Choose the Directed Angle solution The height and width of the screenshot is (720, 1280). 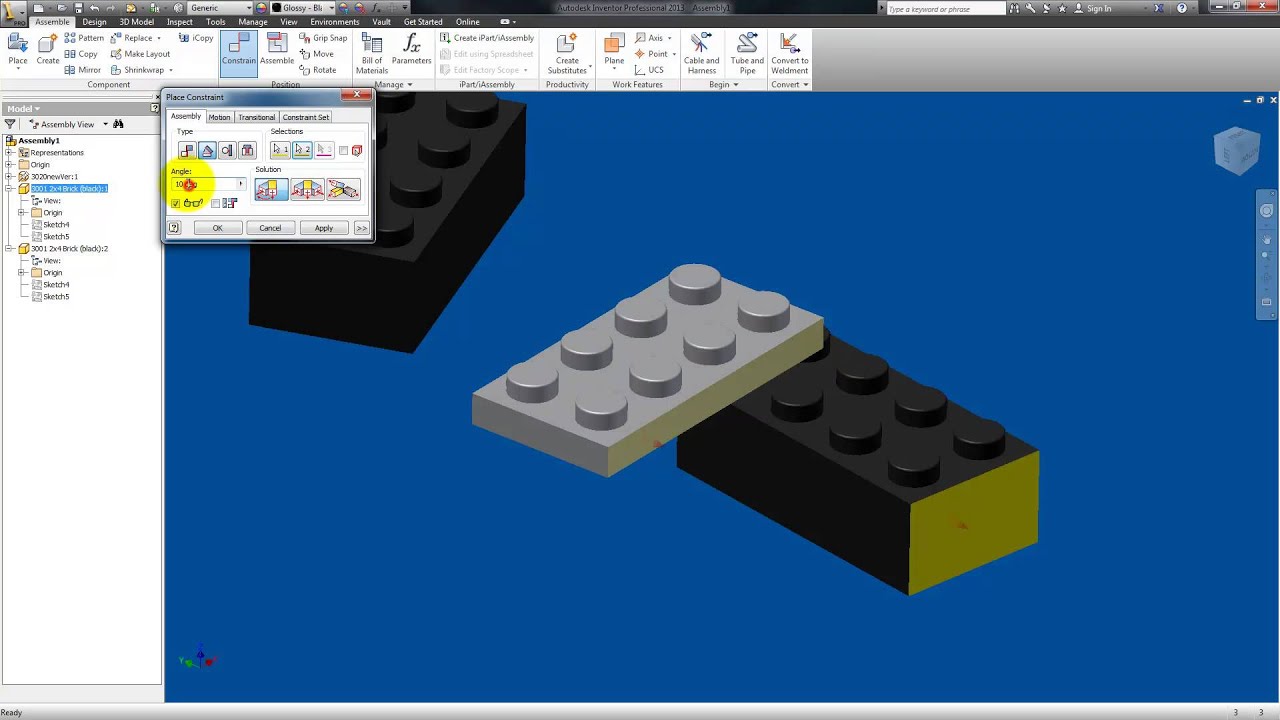(x=271, y=189)
